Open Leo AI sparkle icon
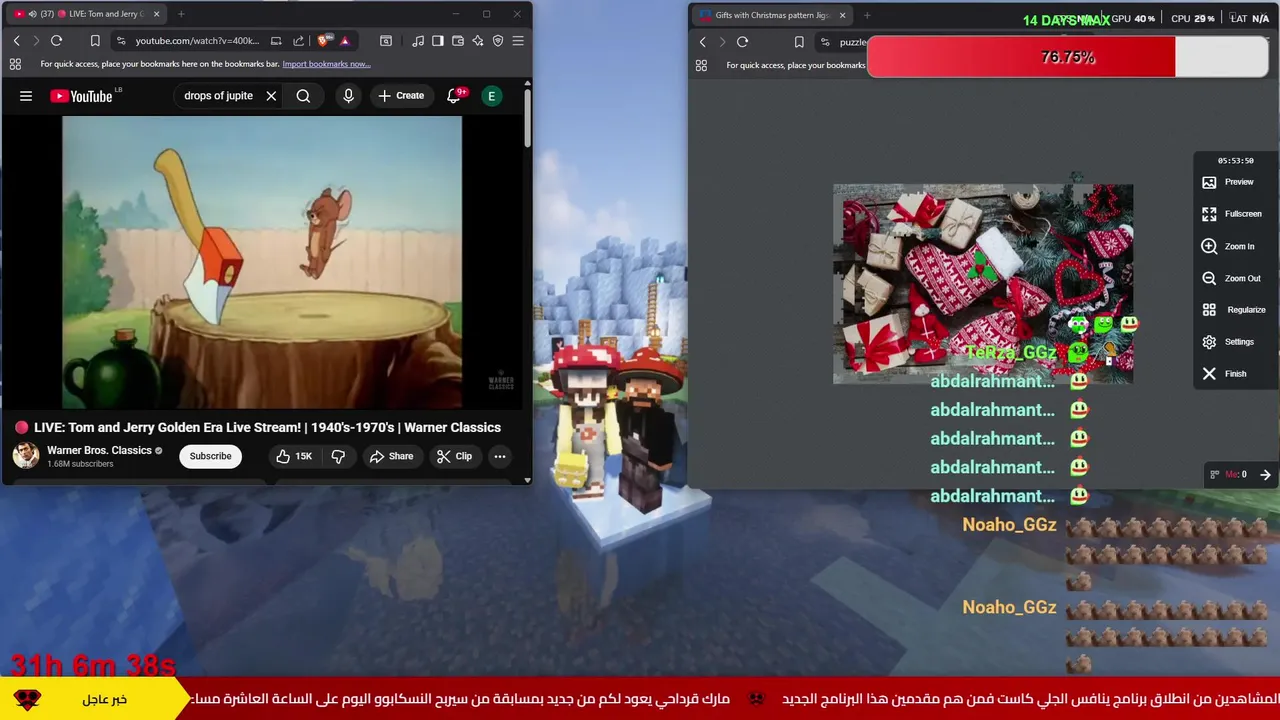This screenshot has height=720, width=1280. pos(478,41)
